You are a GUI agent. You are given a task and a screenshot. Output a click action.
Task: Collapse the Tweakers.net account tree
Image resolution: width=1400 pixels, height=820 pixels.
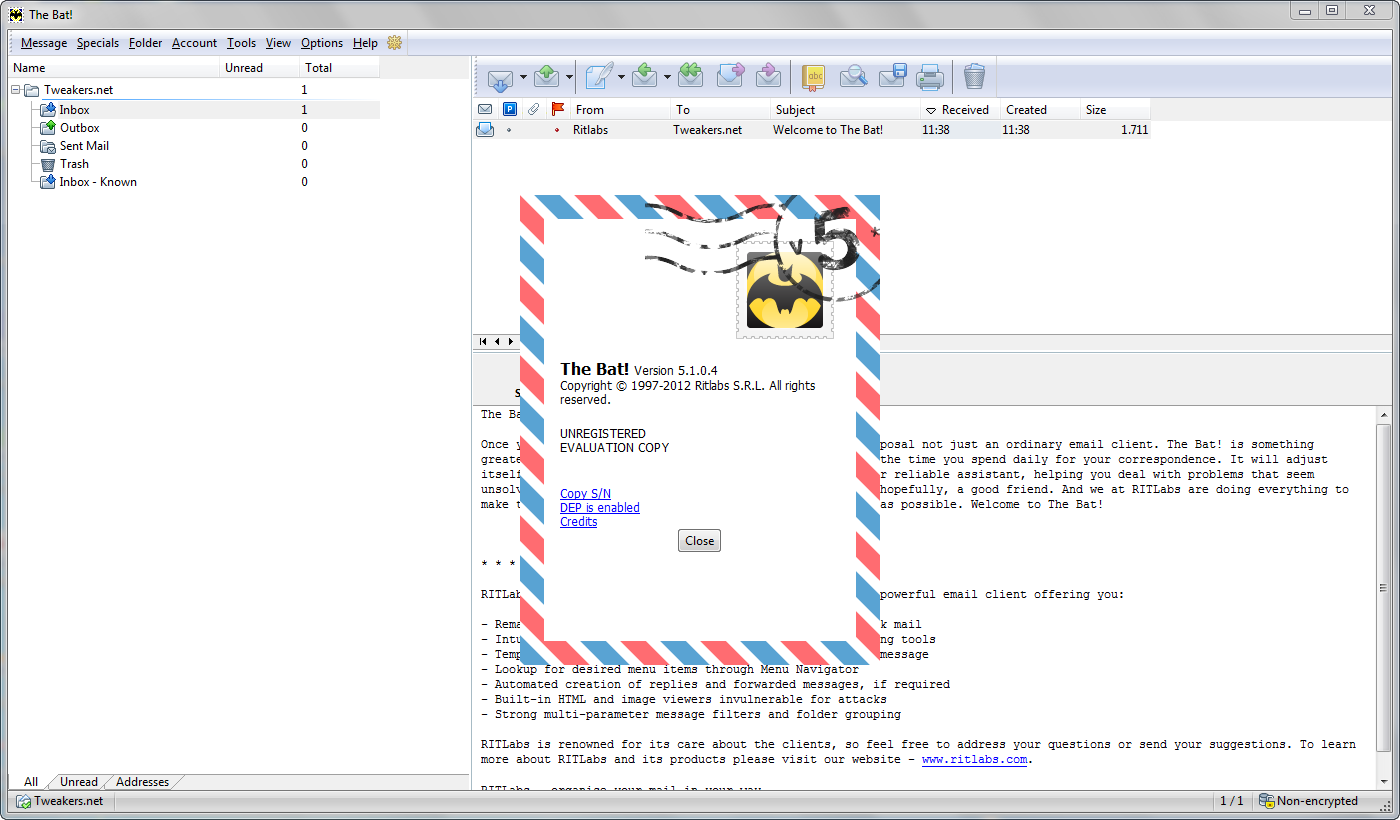pyautogui.click(x=16, y=90)
